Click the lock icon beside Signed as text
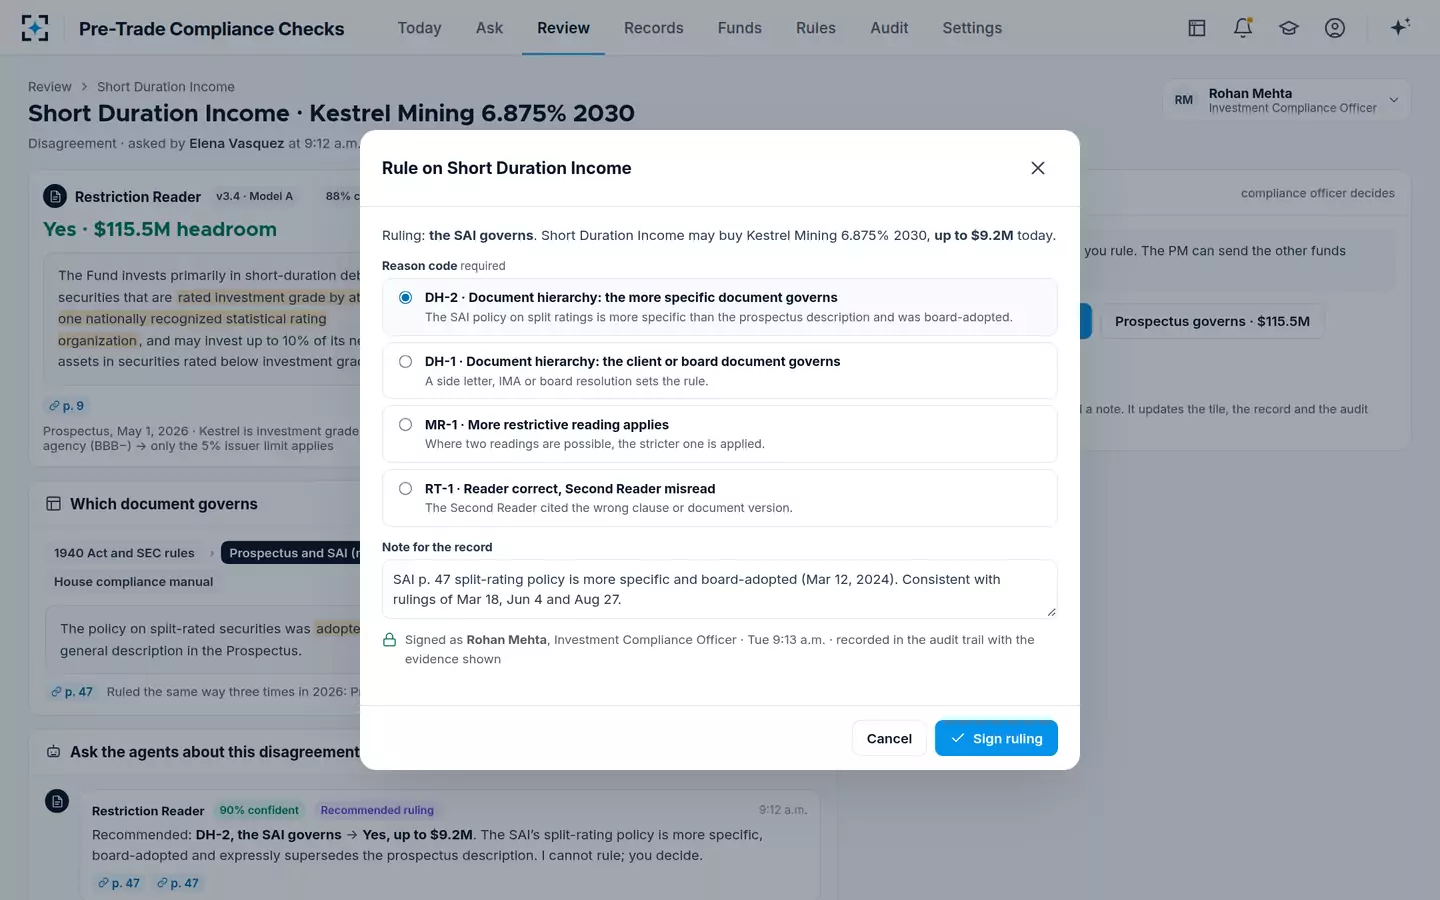1440x900 pixels. pos(390,640)
